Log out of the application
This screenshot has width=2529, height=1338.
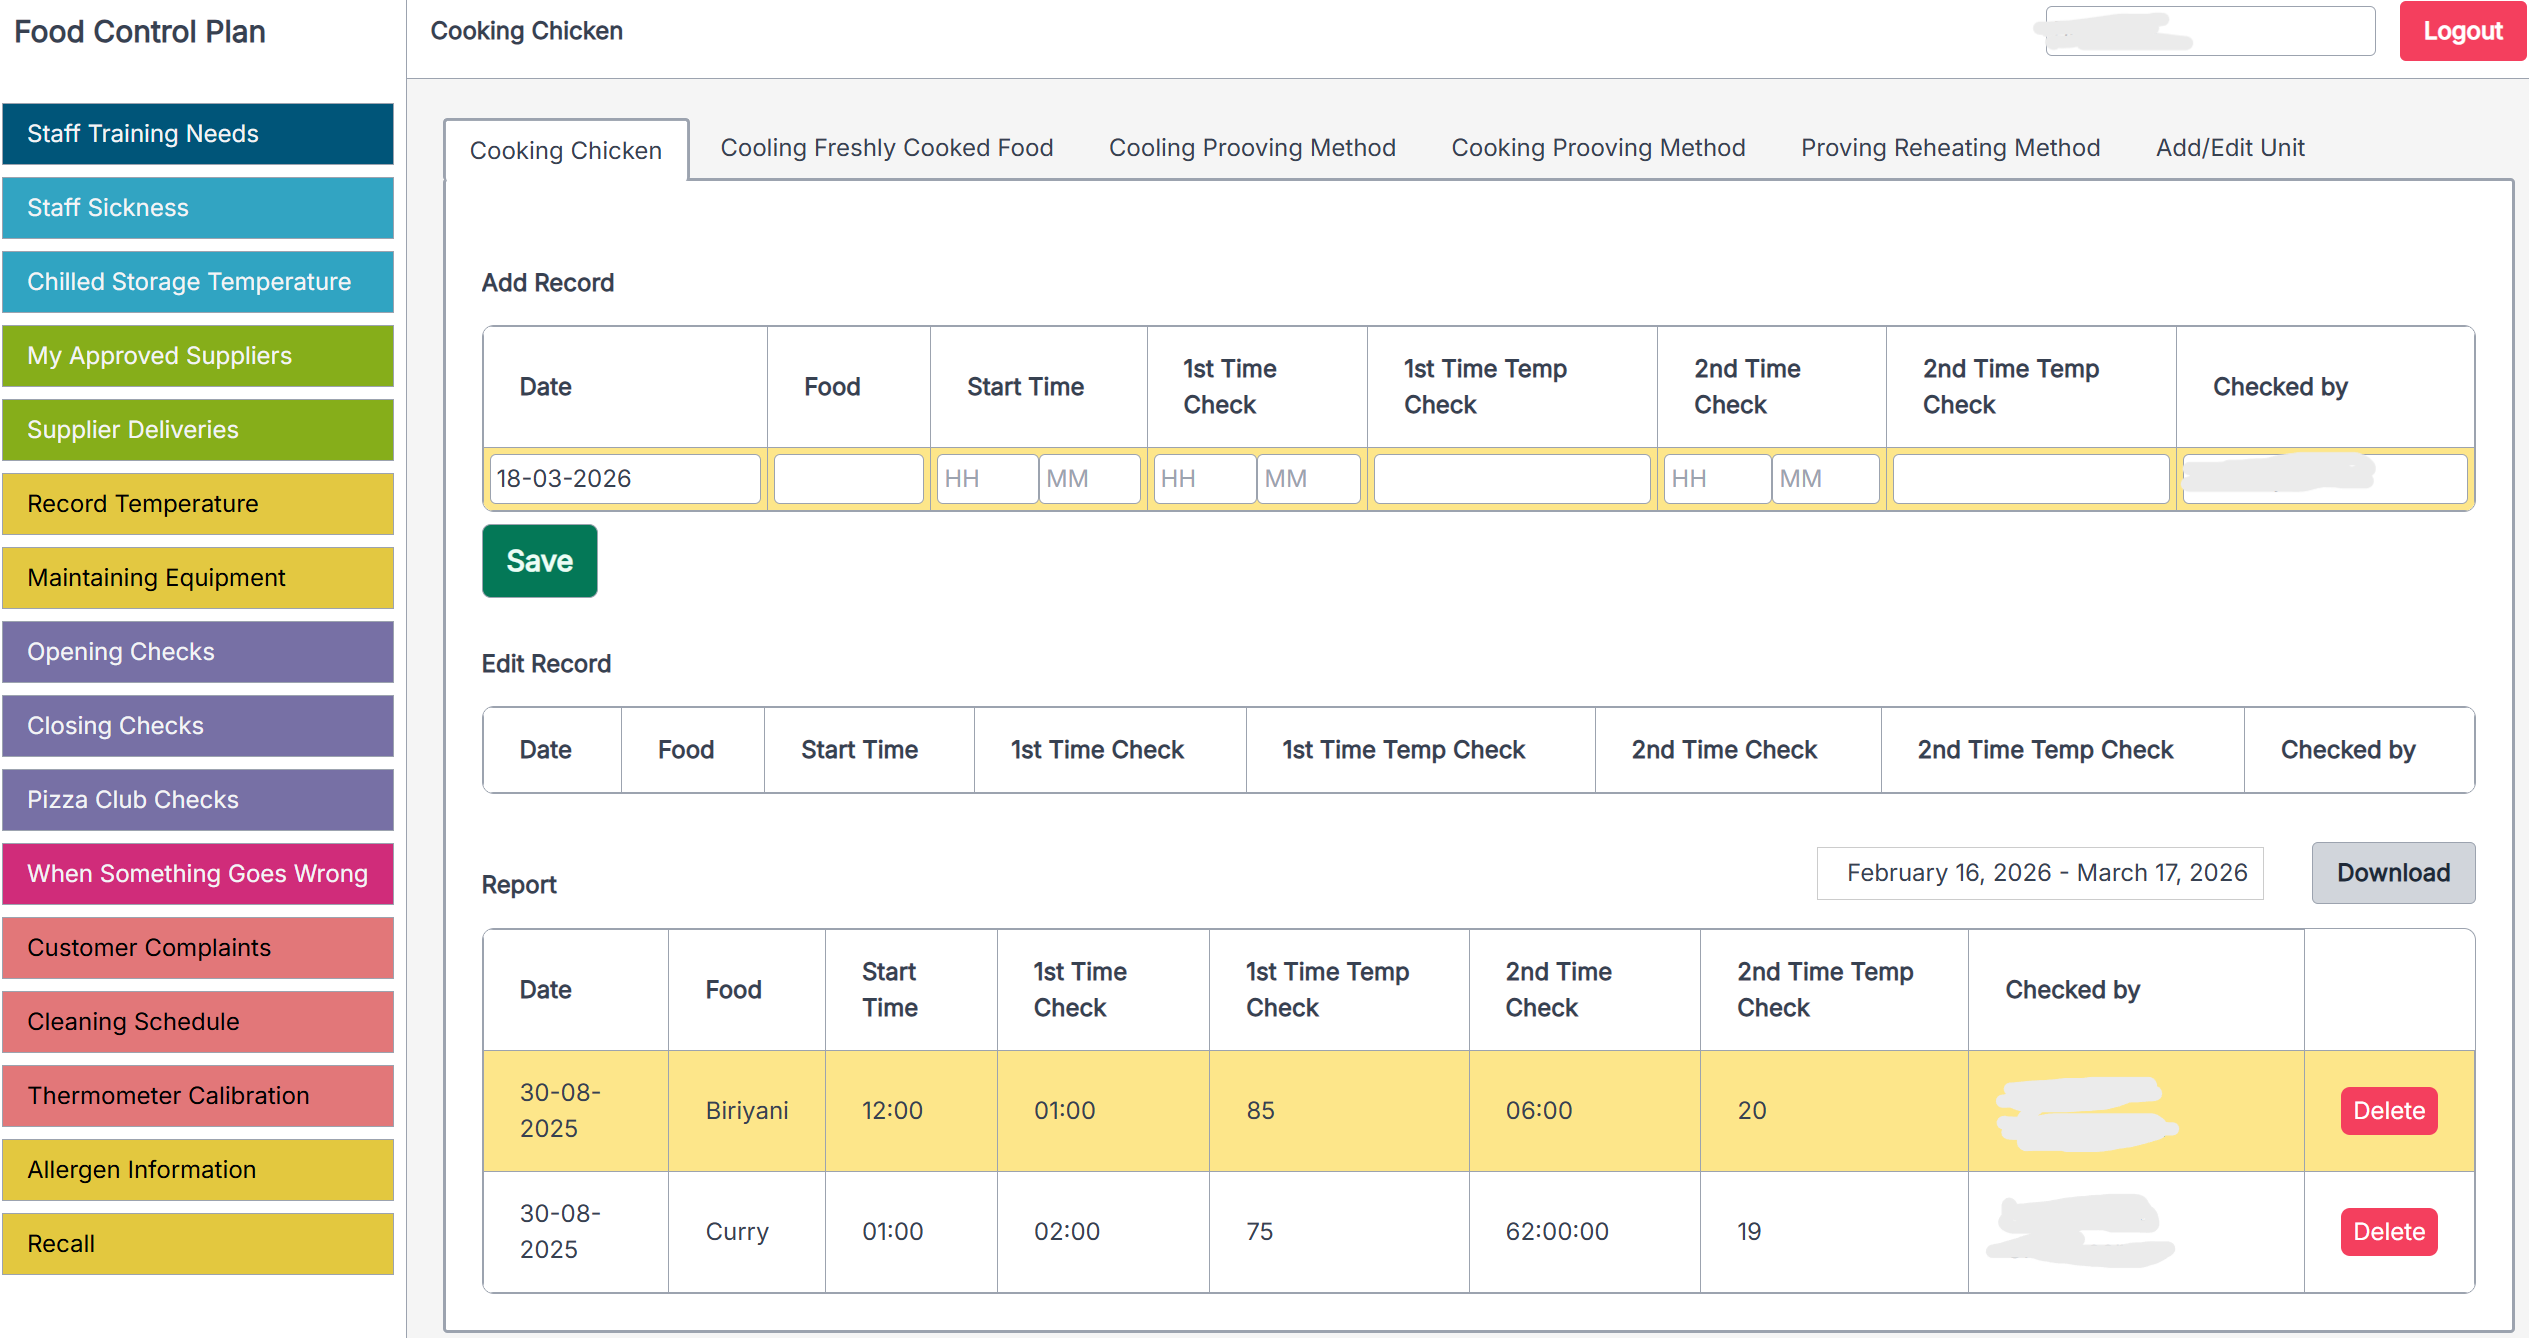2461,31
